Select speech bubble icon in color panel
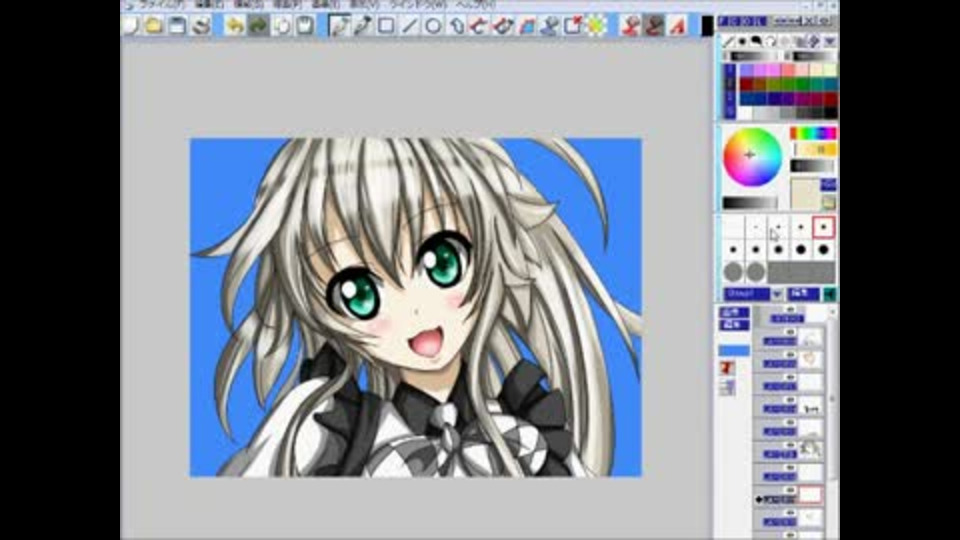Image resolution: width=960 pixels, height=540 pixels. tap(757, 41)
